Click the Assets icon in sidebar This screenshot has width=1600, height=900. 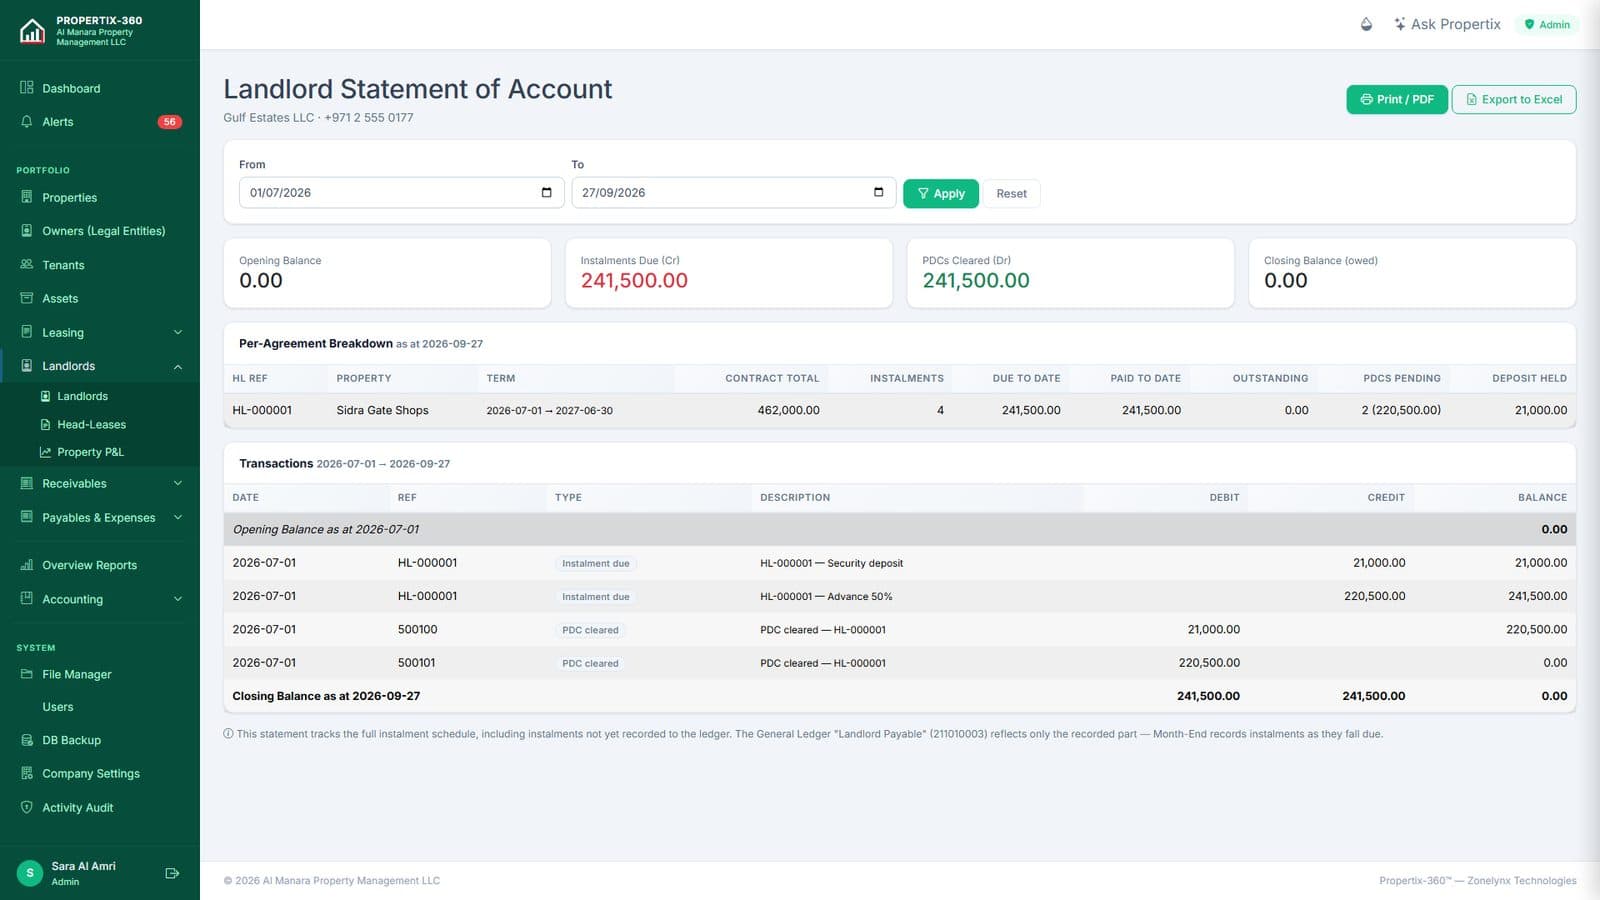pyautogui.click(x=27, y=298)
